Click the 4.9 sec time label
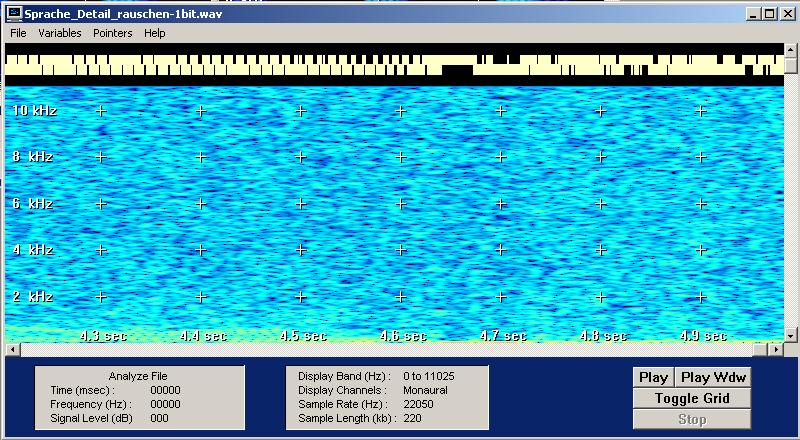 [x=703, y=336]
